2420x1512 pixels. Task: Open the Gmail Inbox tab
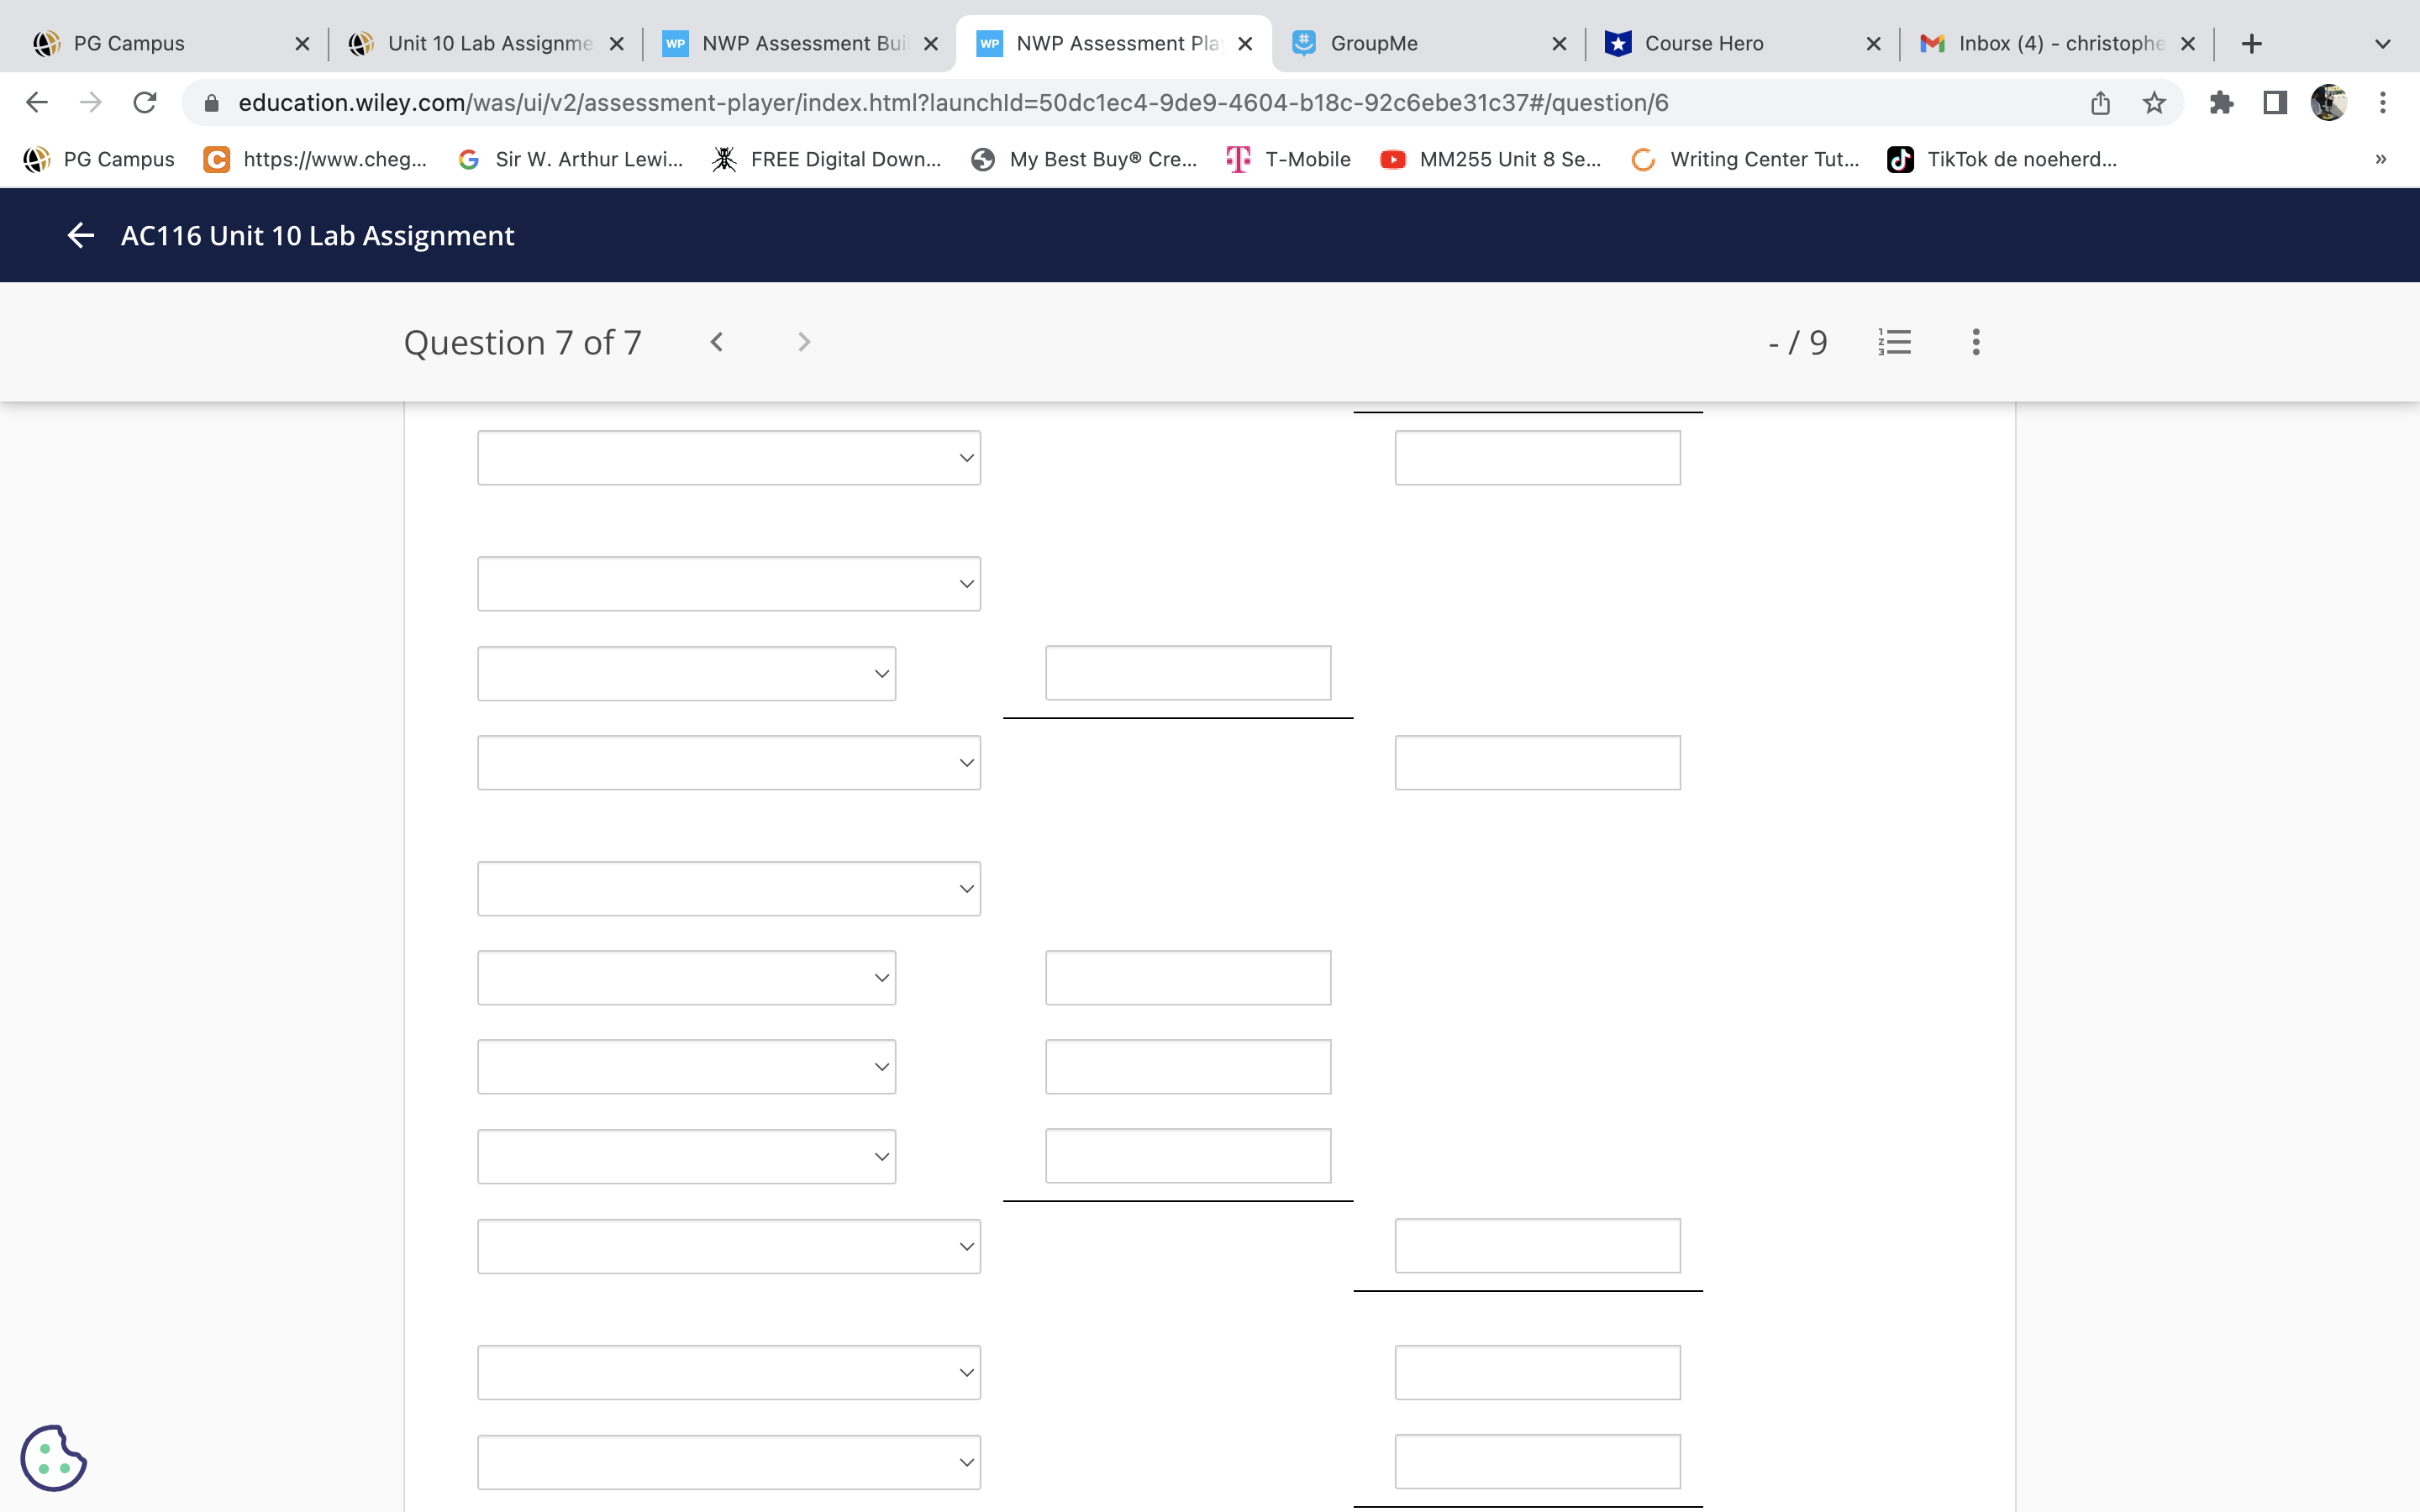tap(2059, 43)
